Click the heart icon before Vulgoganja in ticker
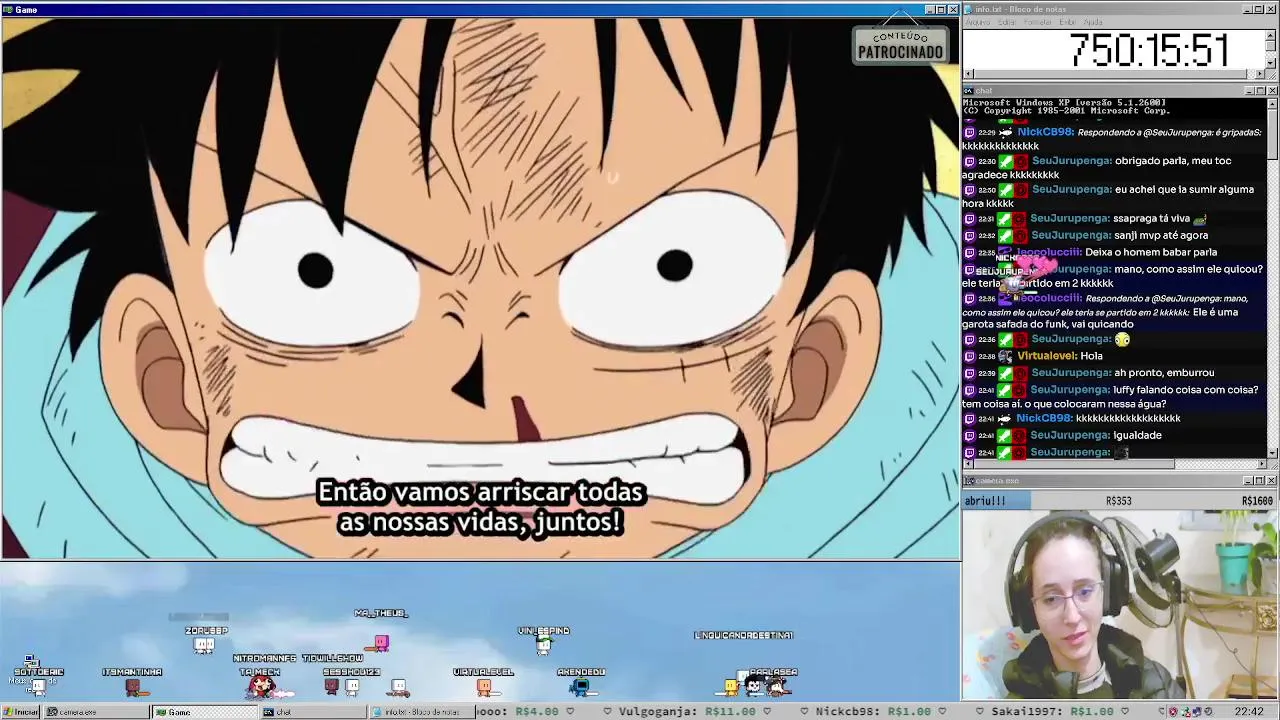The width and height of the screenshot is (1280, 720). (607, 712)
